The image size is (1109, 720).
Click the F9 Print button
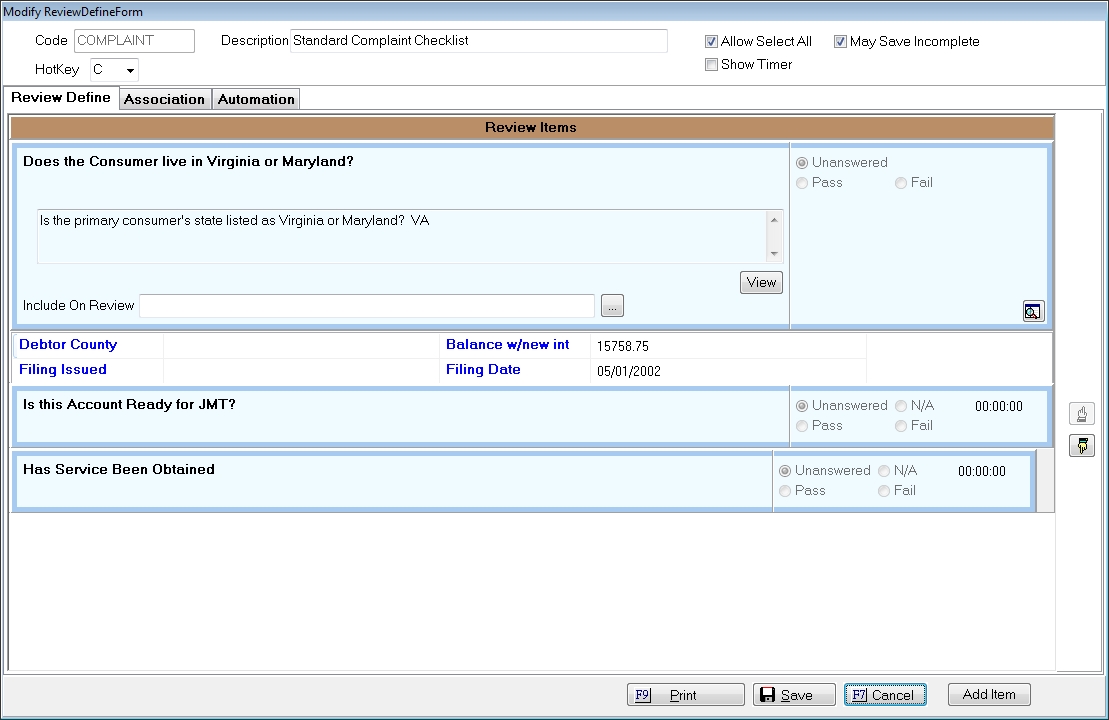pos(685,695)
